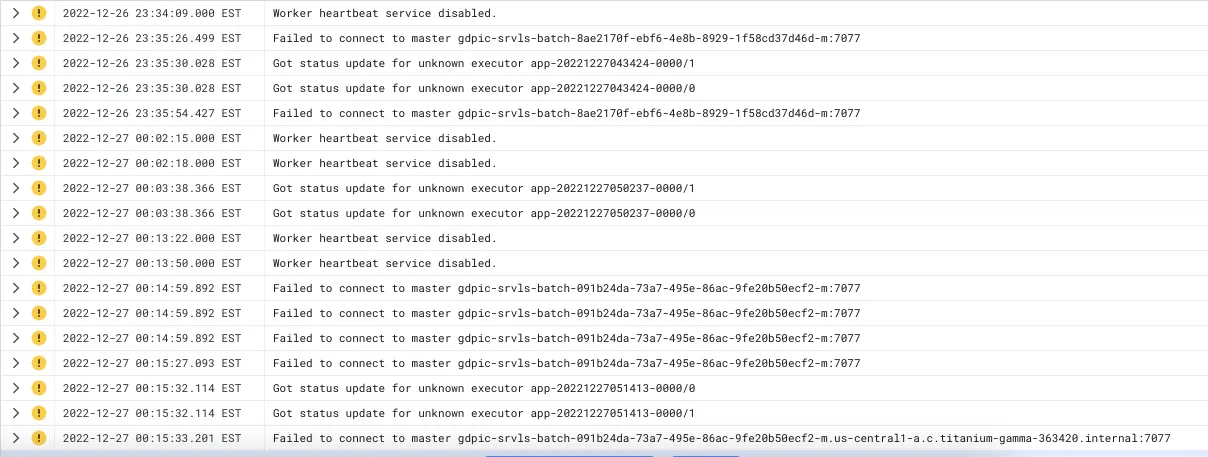Click warning icon beside the 23:35:54.427 entry
Screen dimensions: 1208x457
(38, 113)
